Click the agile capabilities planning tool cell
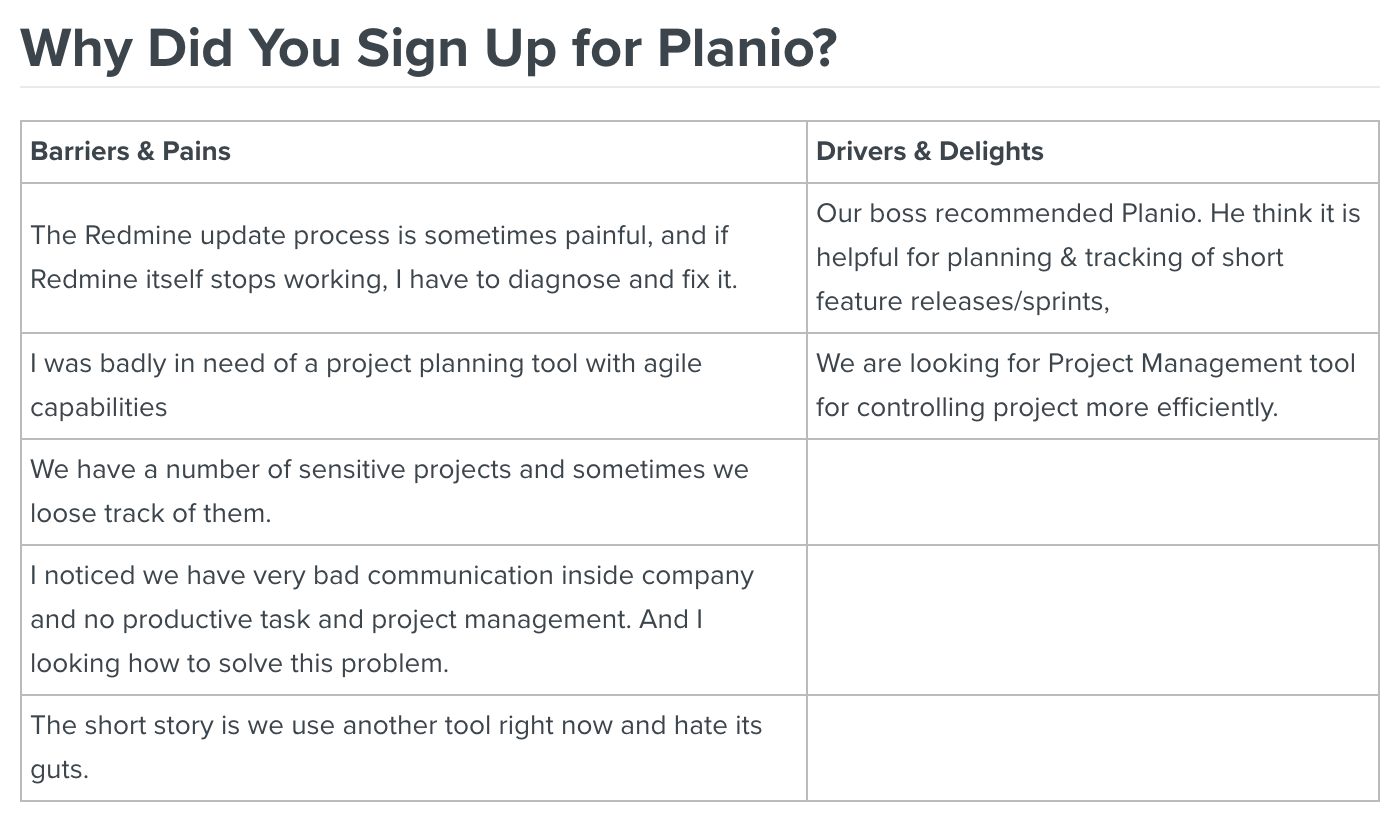 tap(414, 386)
